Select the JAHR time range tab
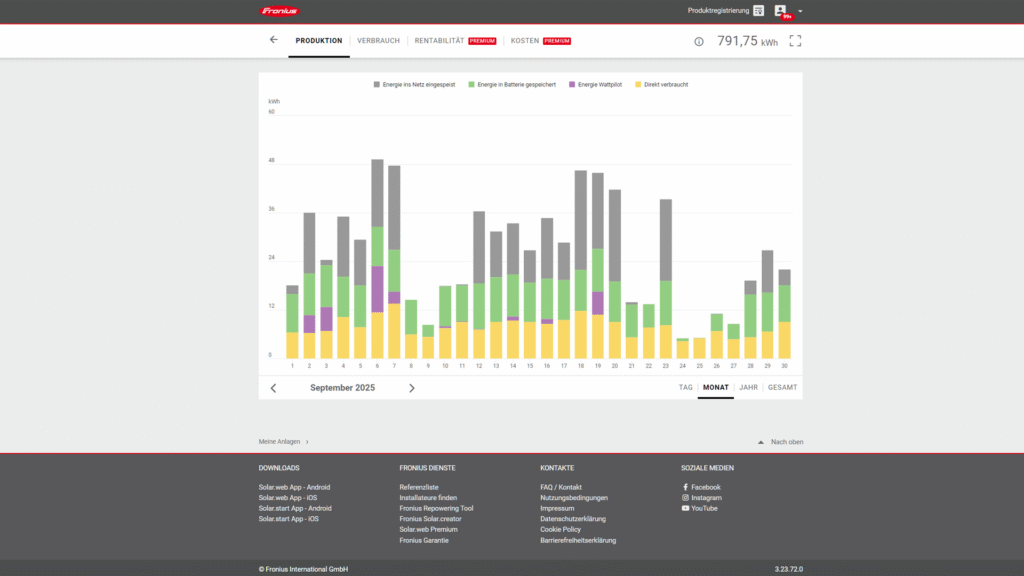Screen dimensions: 1024x576 point(748,387)
